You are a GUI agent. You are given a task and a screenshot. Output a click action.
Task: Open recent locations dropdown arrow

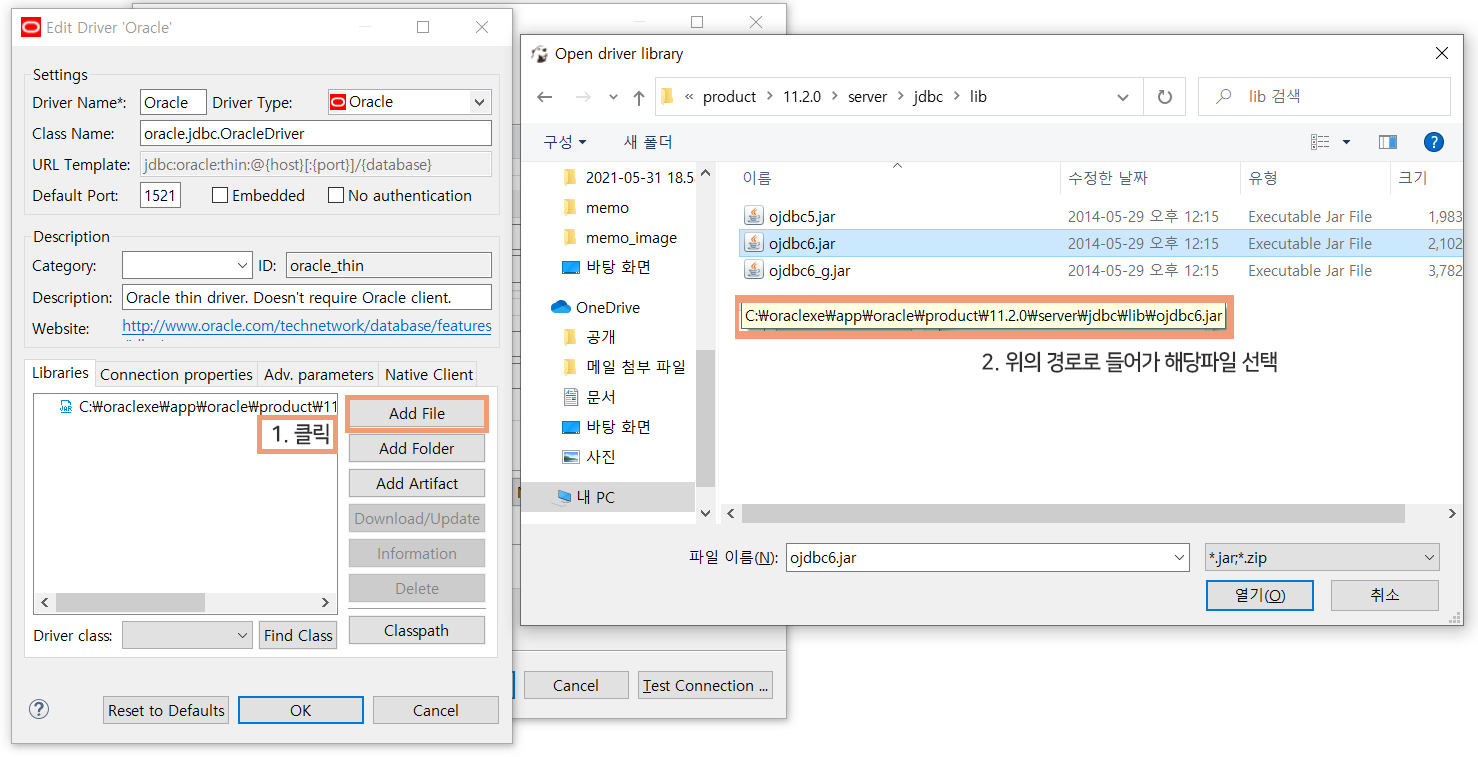pyautogui.click(x=613, y=97)
